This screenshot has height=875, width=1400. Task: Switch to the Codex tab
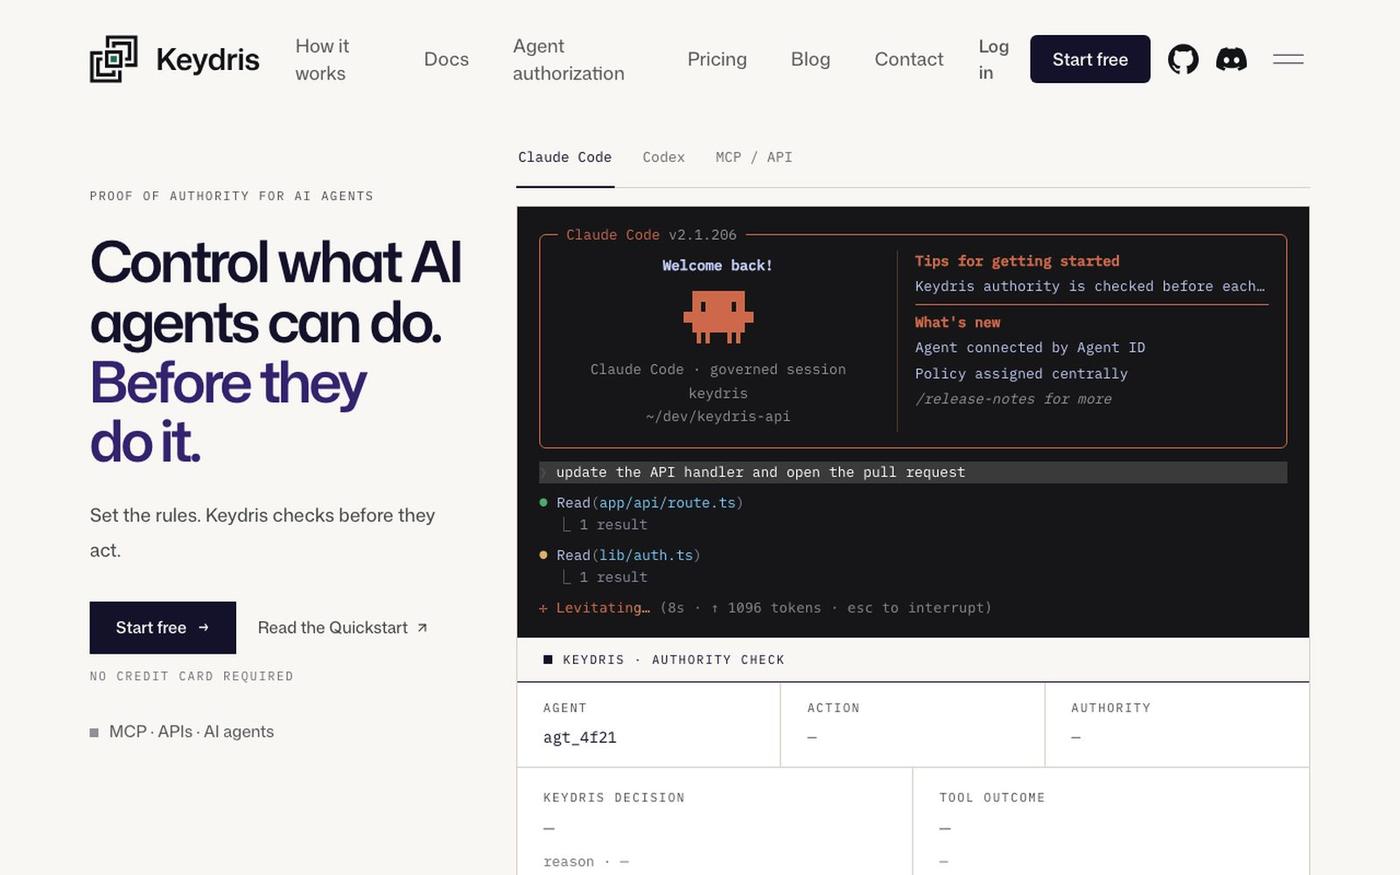[664, 157]
